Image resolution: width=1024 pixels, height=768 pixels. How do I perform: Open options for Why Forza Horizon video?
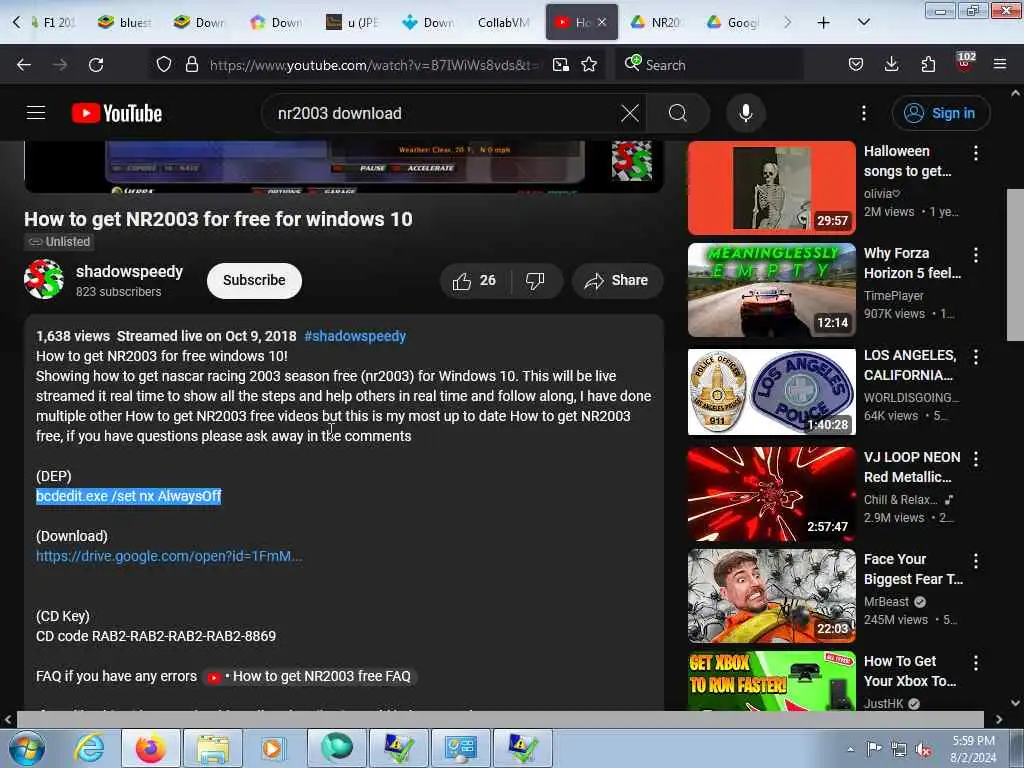pyautogui.click(x=976, y=255)
